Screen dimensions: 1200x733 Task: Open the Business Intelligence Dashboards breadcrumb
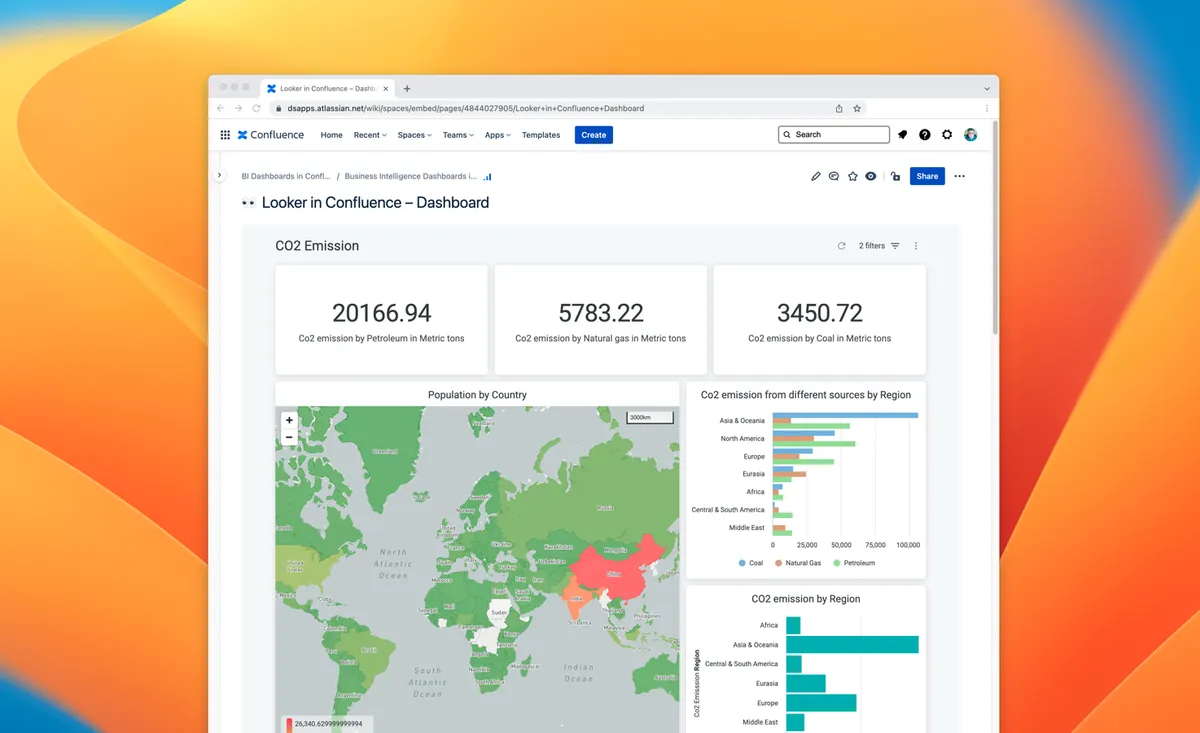(410, 176)
